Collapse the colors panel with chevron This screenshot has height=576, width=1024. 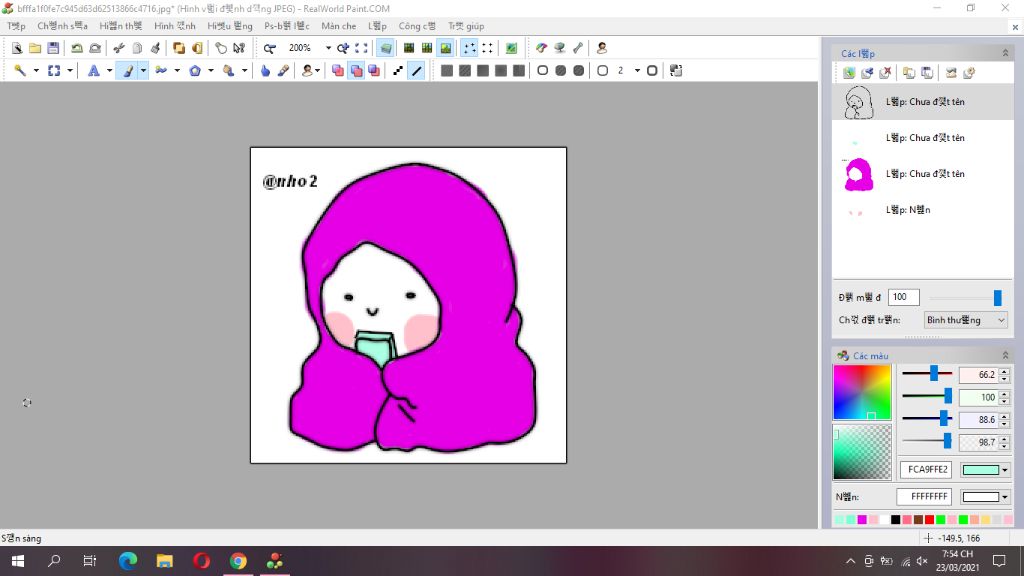tap(1005, 355)
